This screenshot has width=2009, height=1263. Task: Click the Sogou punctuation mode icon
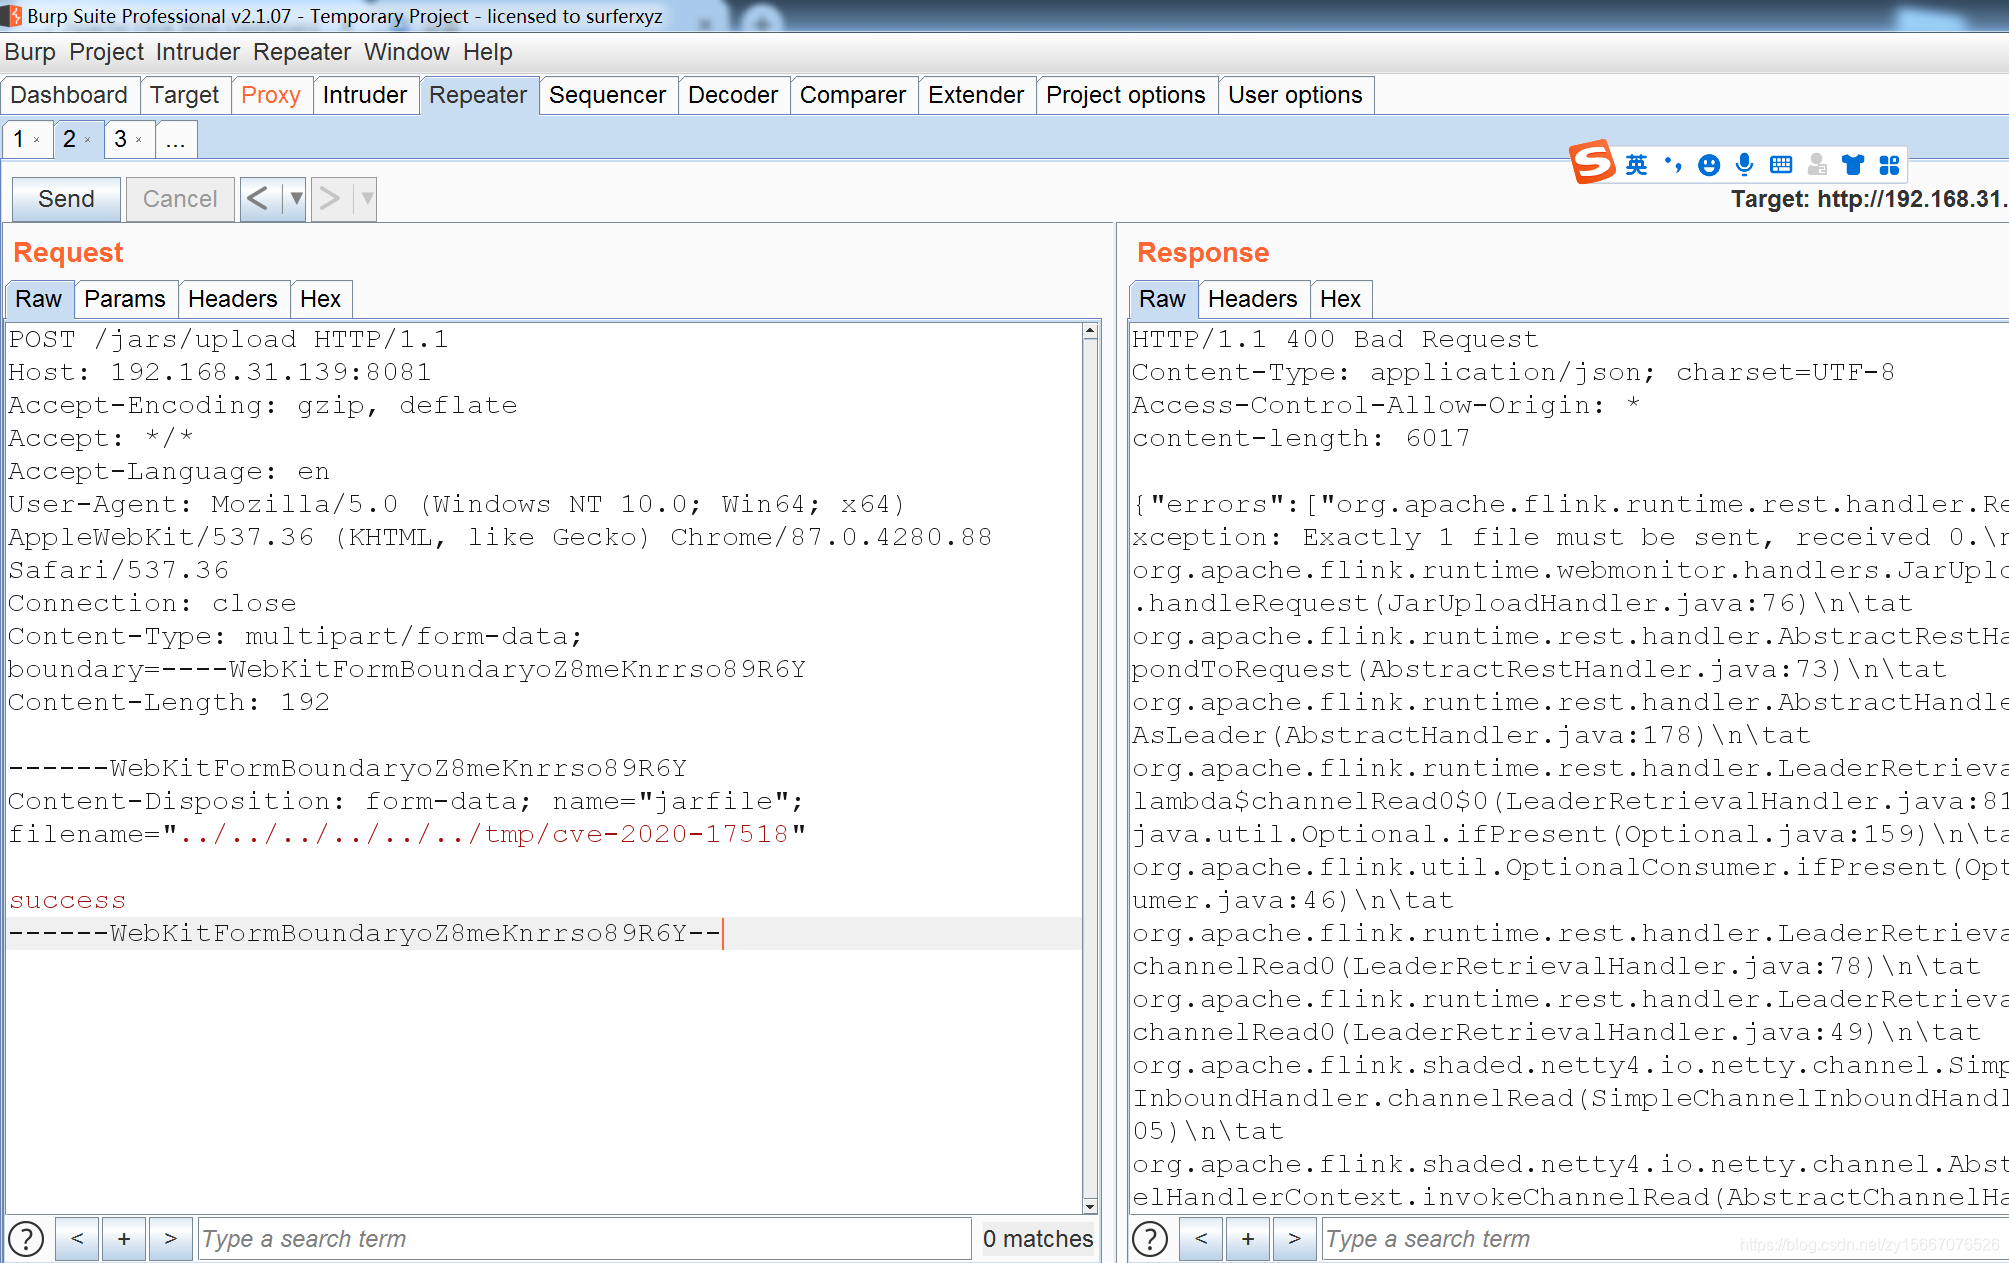pyautogui.click(x=1673, y=164)
